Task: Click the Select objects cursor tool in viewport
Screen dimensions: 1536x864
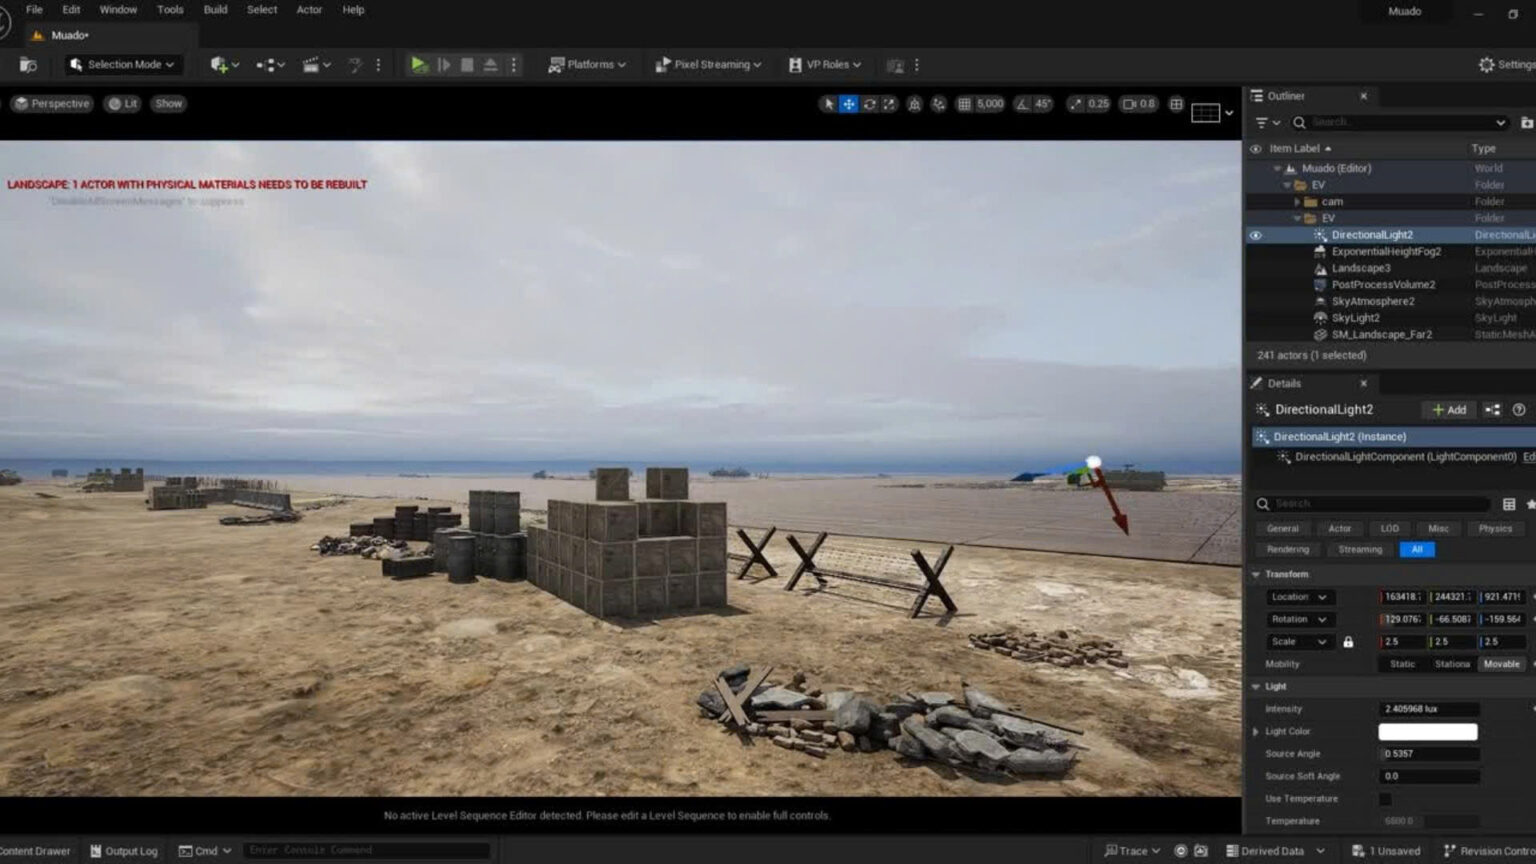Action: [x=828, y=104]
